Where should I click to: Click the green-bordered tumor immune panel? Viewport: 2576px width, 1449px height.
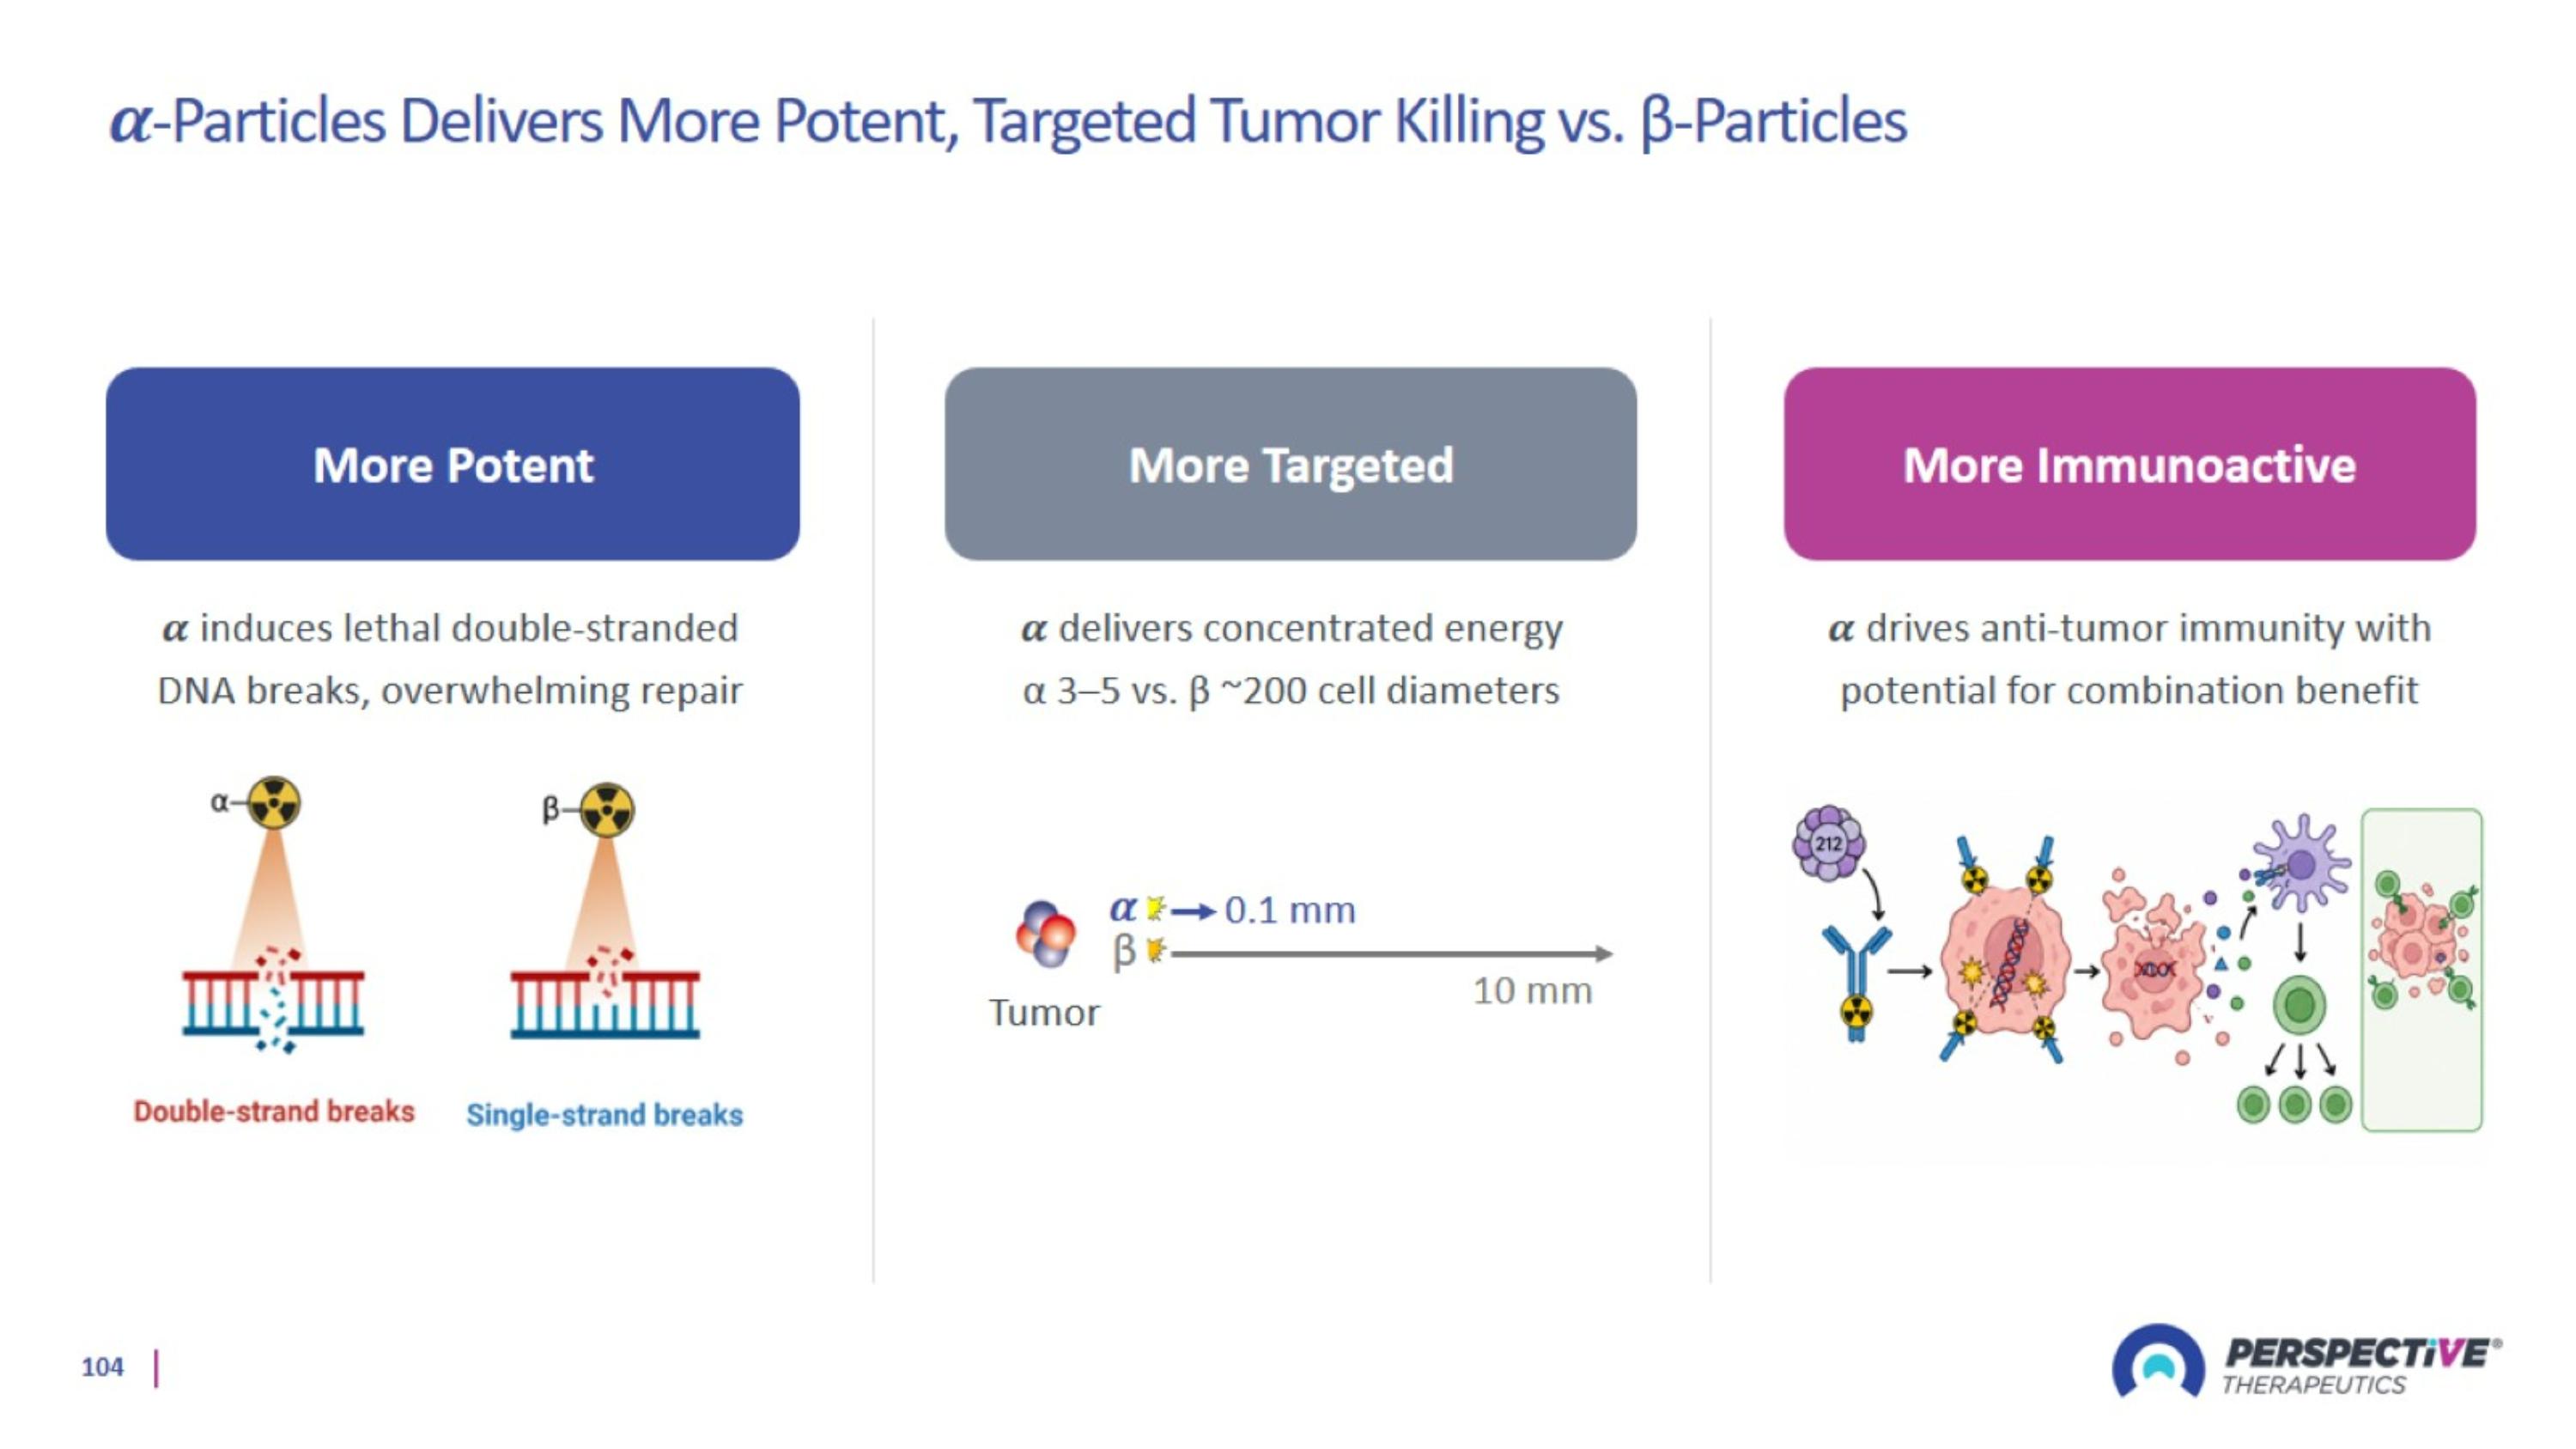click(x=2422, y=970)
